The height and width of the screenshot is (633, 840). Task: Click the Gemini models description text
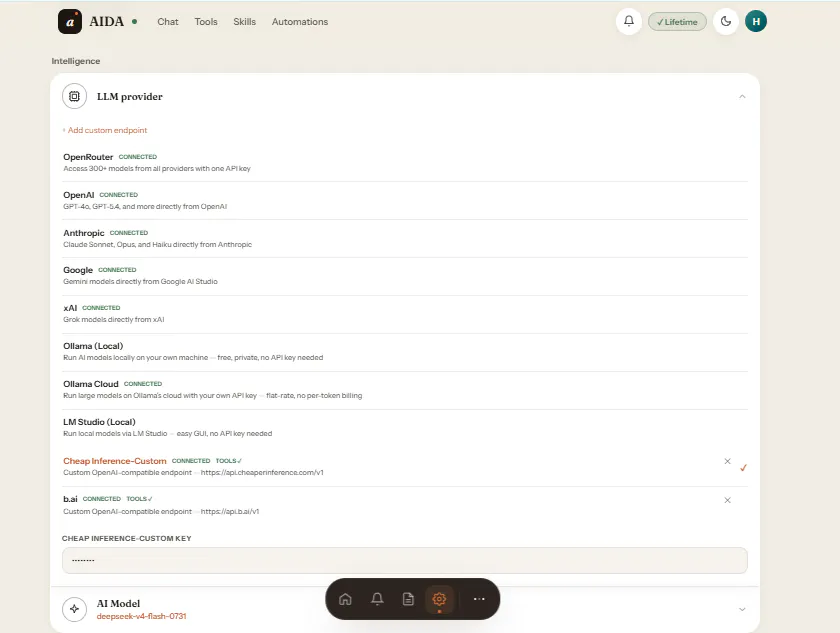[x=140, y=282]
